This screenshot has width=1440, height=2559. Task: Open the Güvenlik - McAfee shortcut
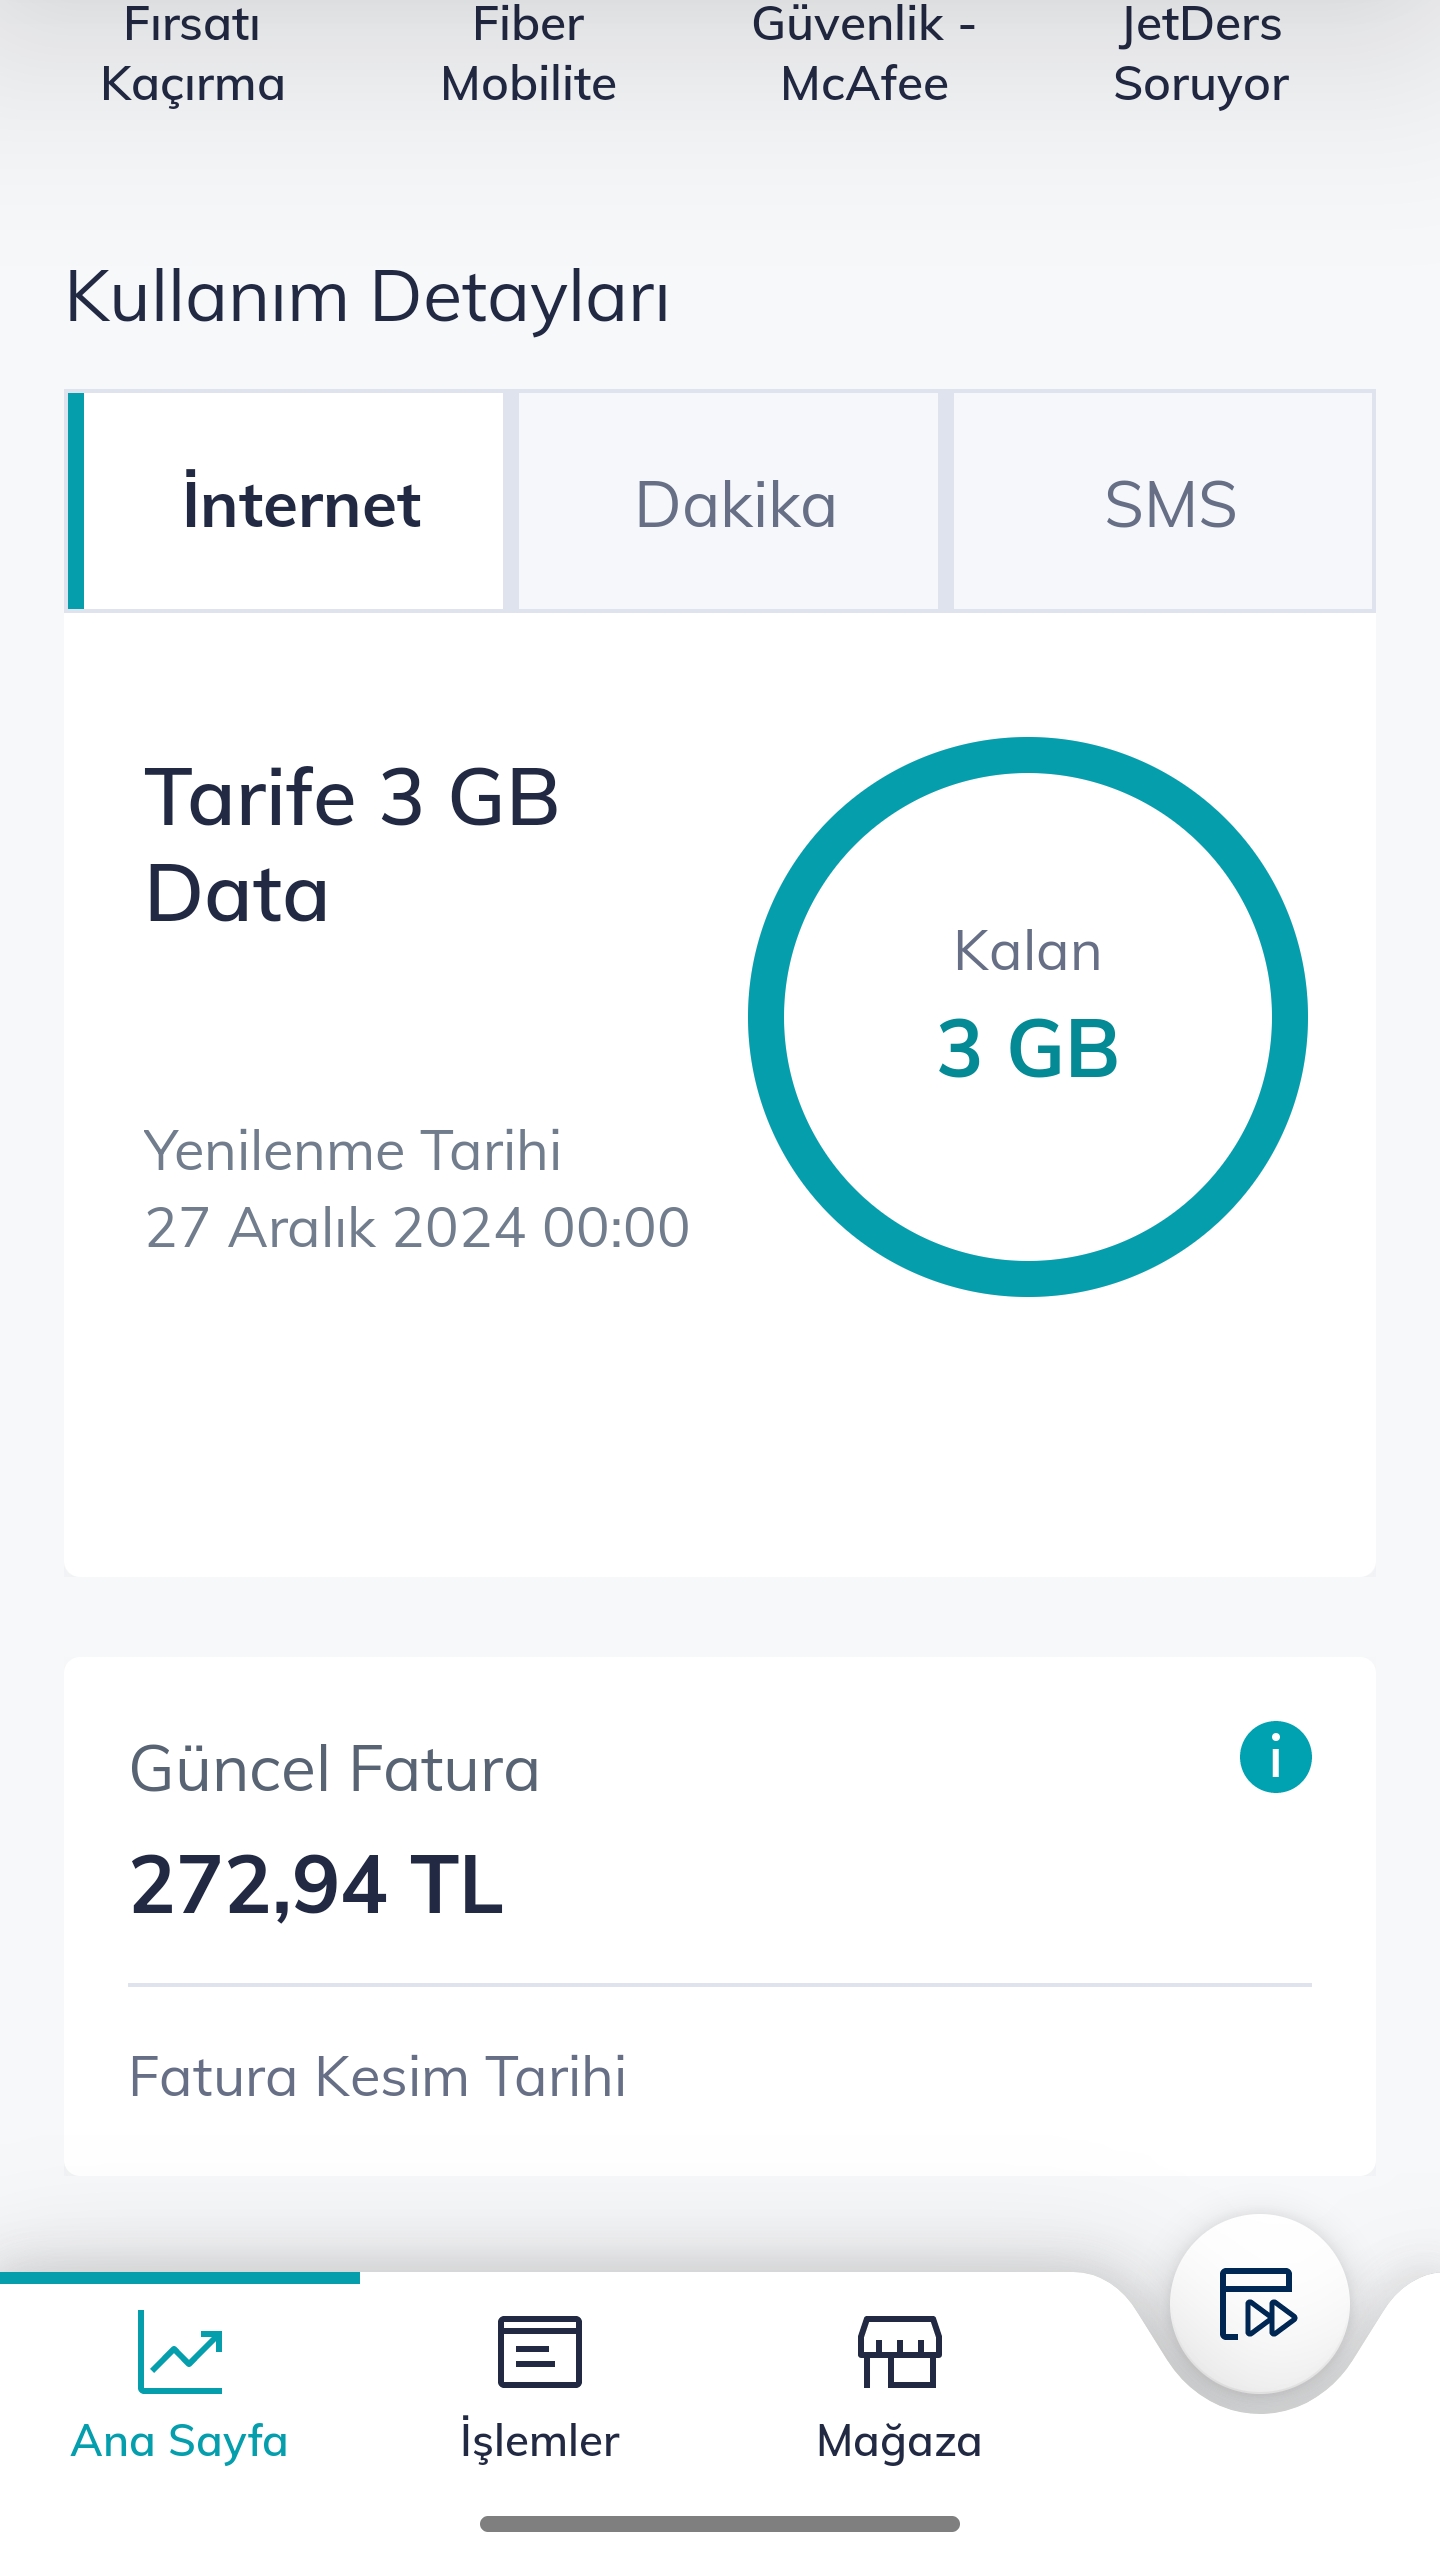click(x=864, y=54)
